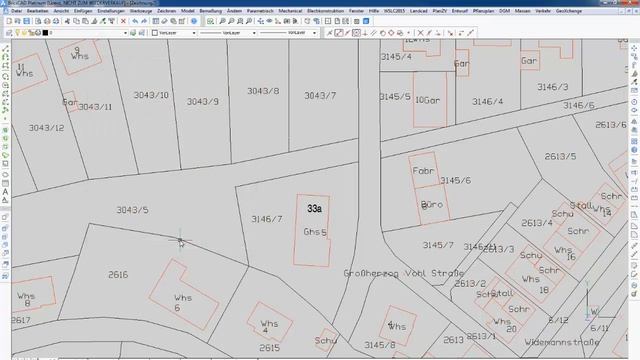Open the Fenster menu
This screenshot has height=360, width=640.
tap(356, 11)
